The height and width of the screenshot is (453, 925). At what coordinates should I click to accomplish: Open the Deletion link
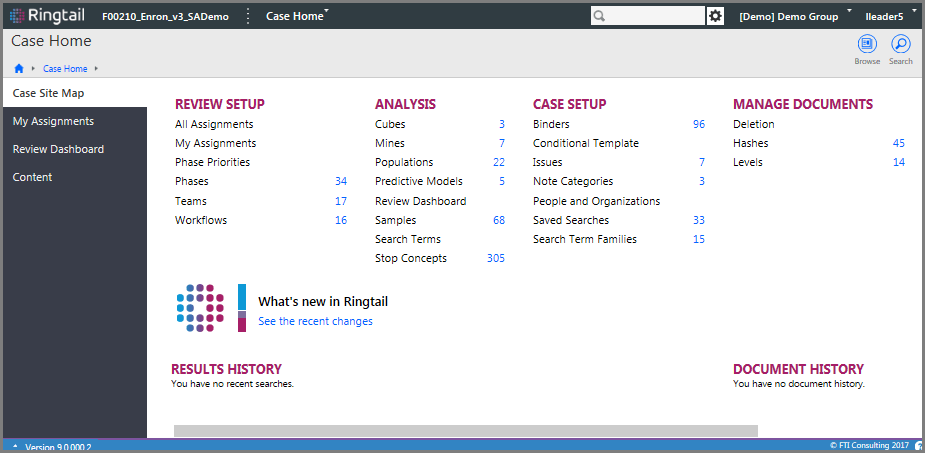click(754, 124)
